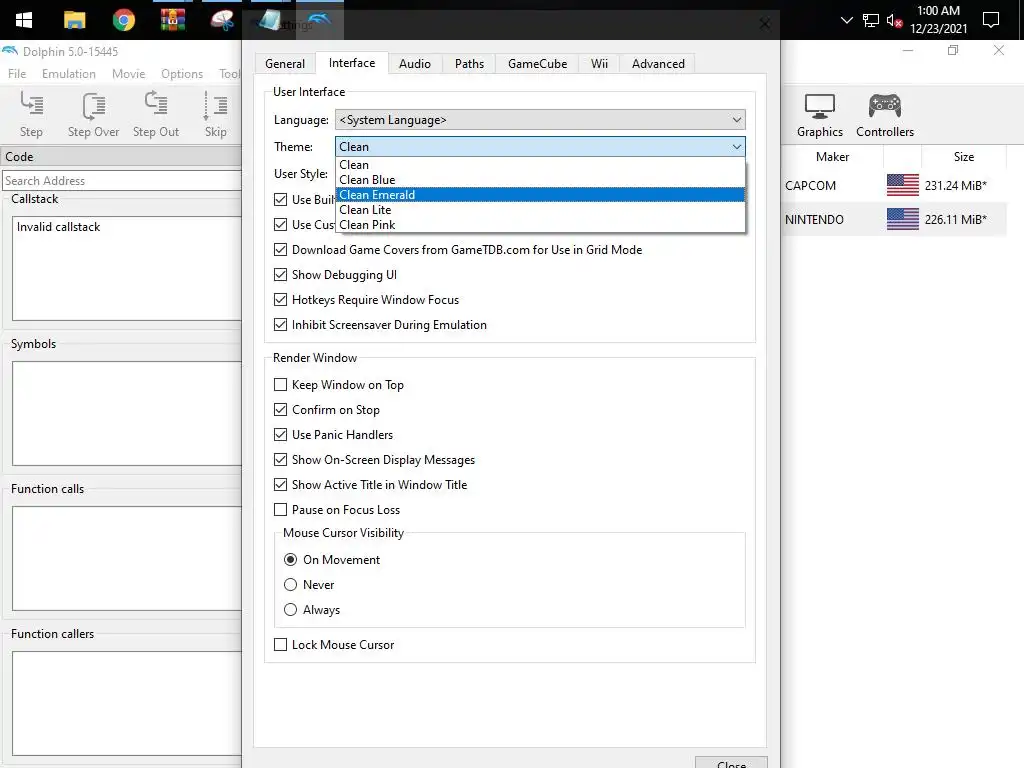1024x768 pixels.
Task: Enable Lock Mouse Cursor checkbox
Action: 280,645
